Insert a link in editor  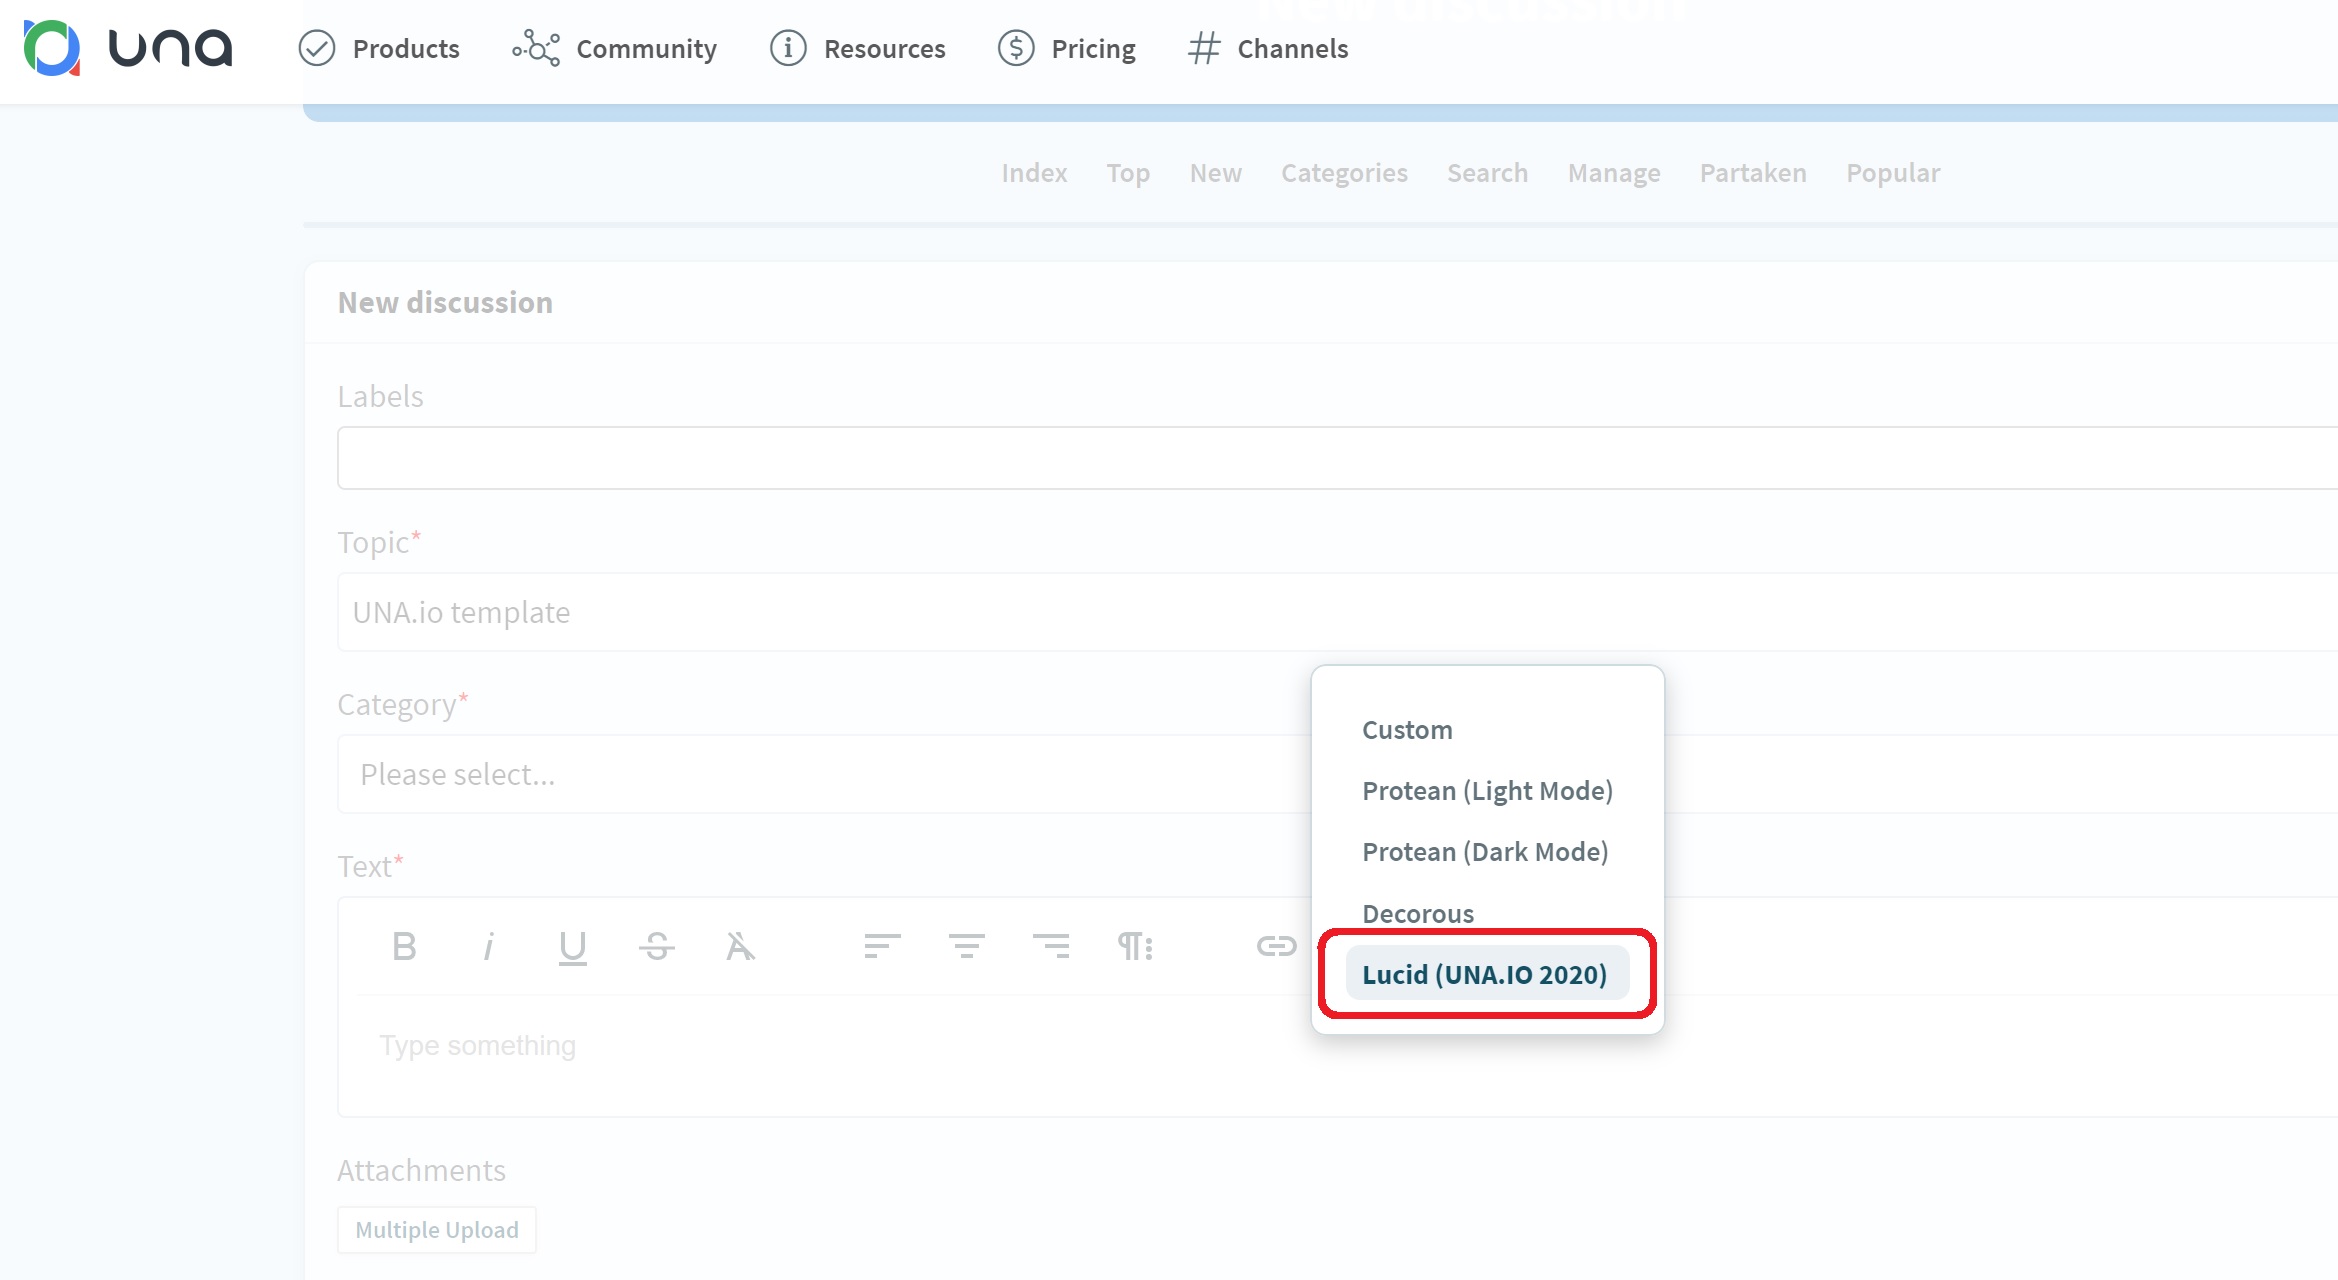click(1276, 946)
